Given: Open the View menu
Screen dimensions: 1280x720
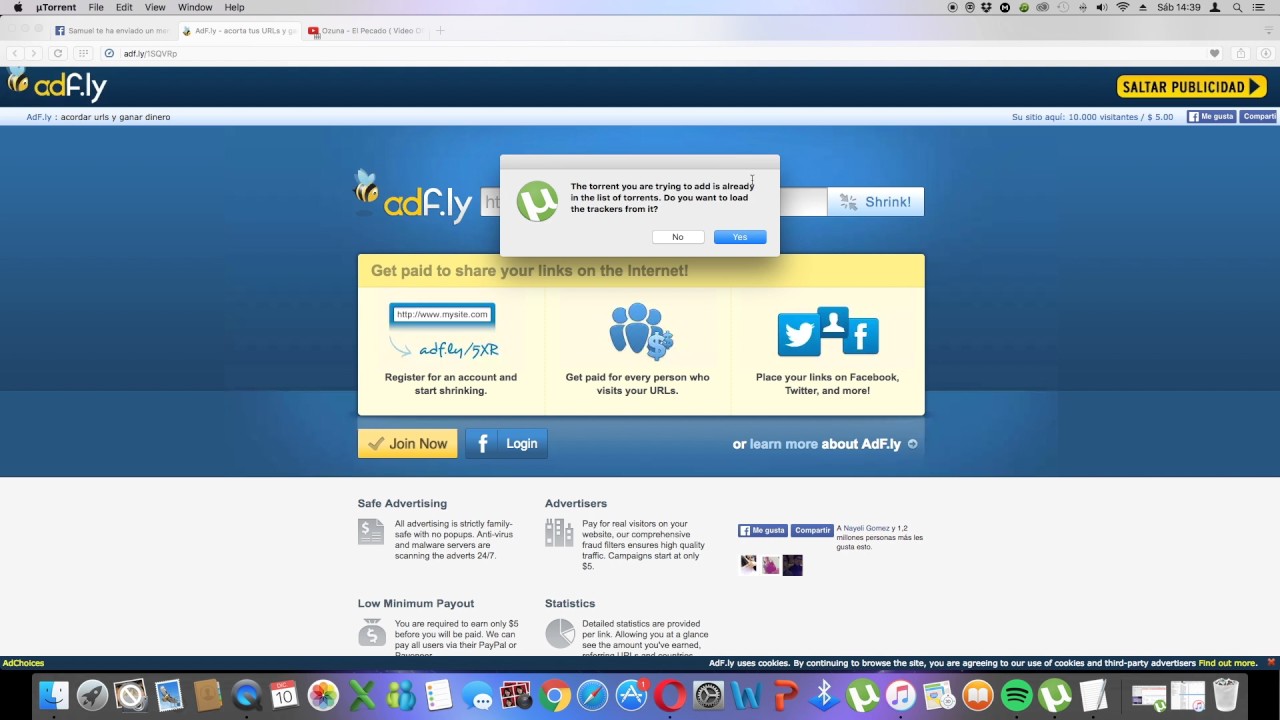Looking at the screenshot, I should [155, 7].
